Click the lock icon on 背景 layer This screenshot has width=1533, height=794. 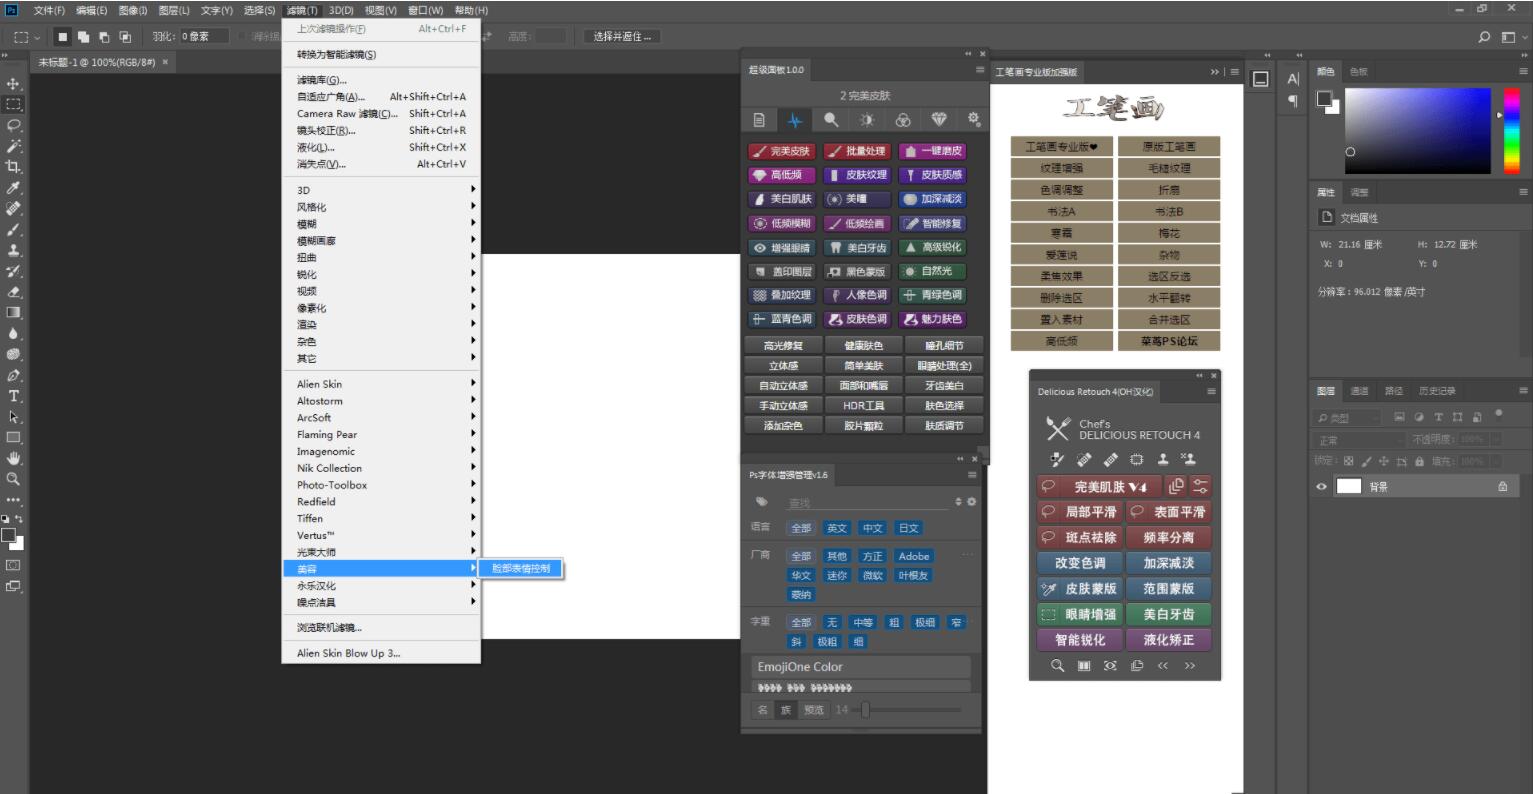tap(1502, 487)
